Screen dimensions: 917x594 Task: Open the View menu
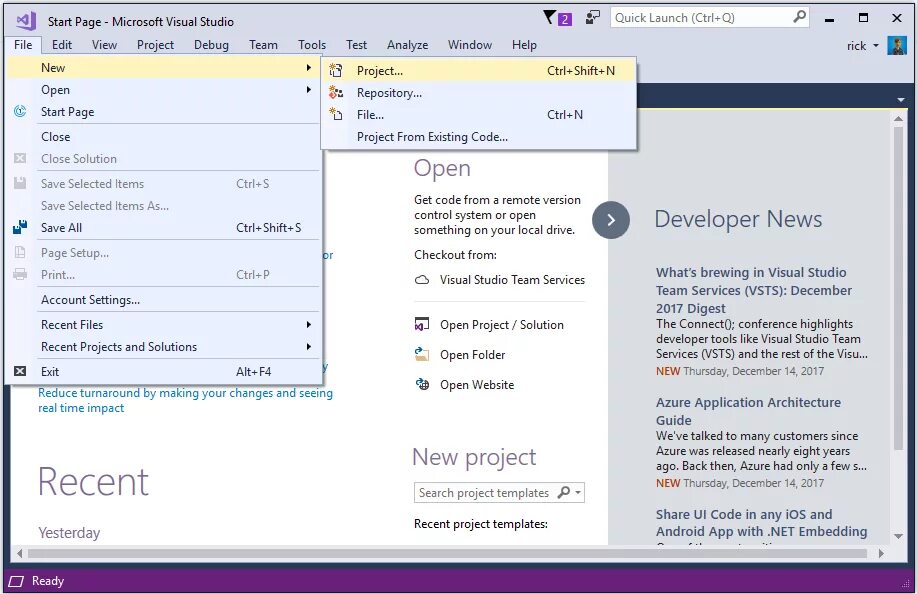(x=104, y=44)
